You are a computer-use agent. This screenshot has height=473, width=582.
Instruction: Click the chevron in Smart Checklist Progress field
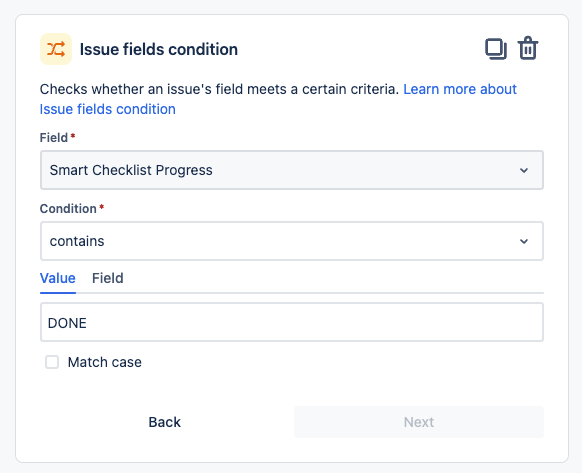tap(524, 170)
